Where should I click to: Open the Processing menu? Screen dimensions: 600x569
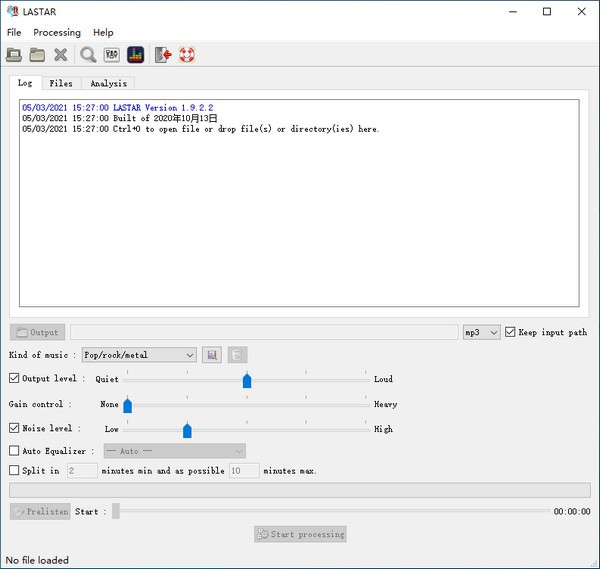(x=57, y=33)
